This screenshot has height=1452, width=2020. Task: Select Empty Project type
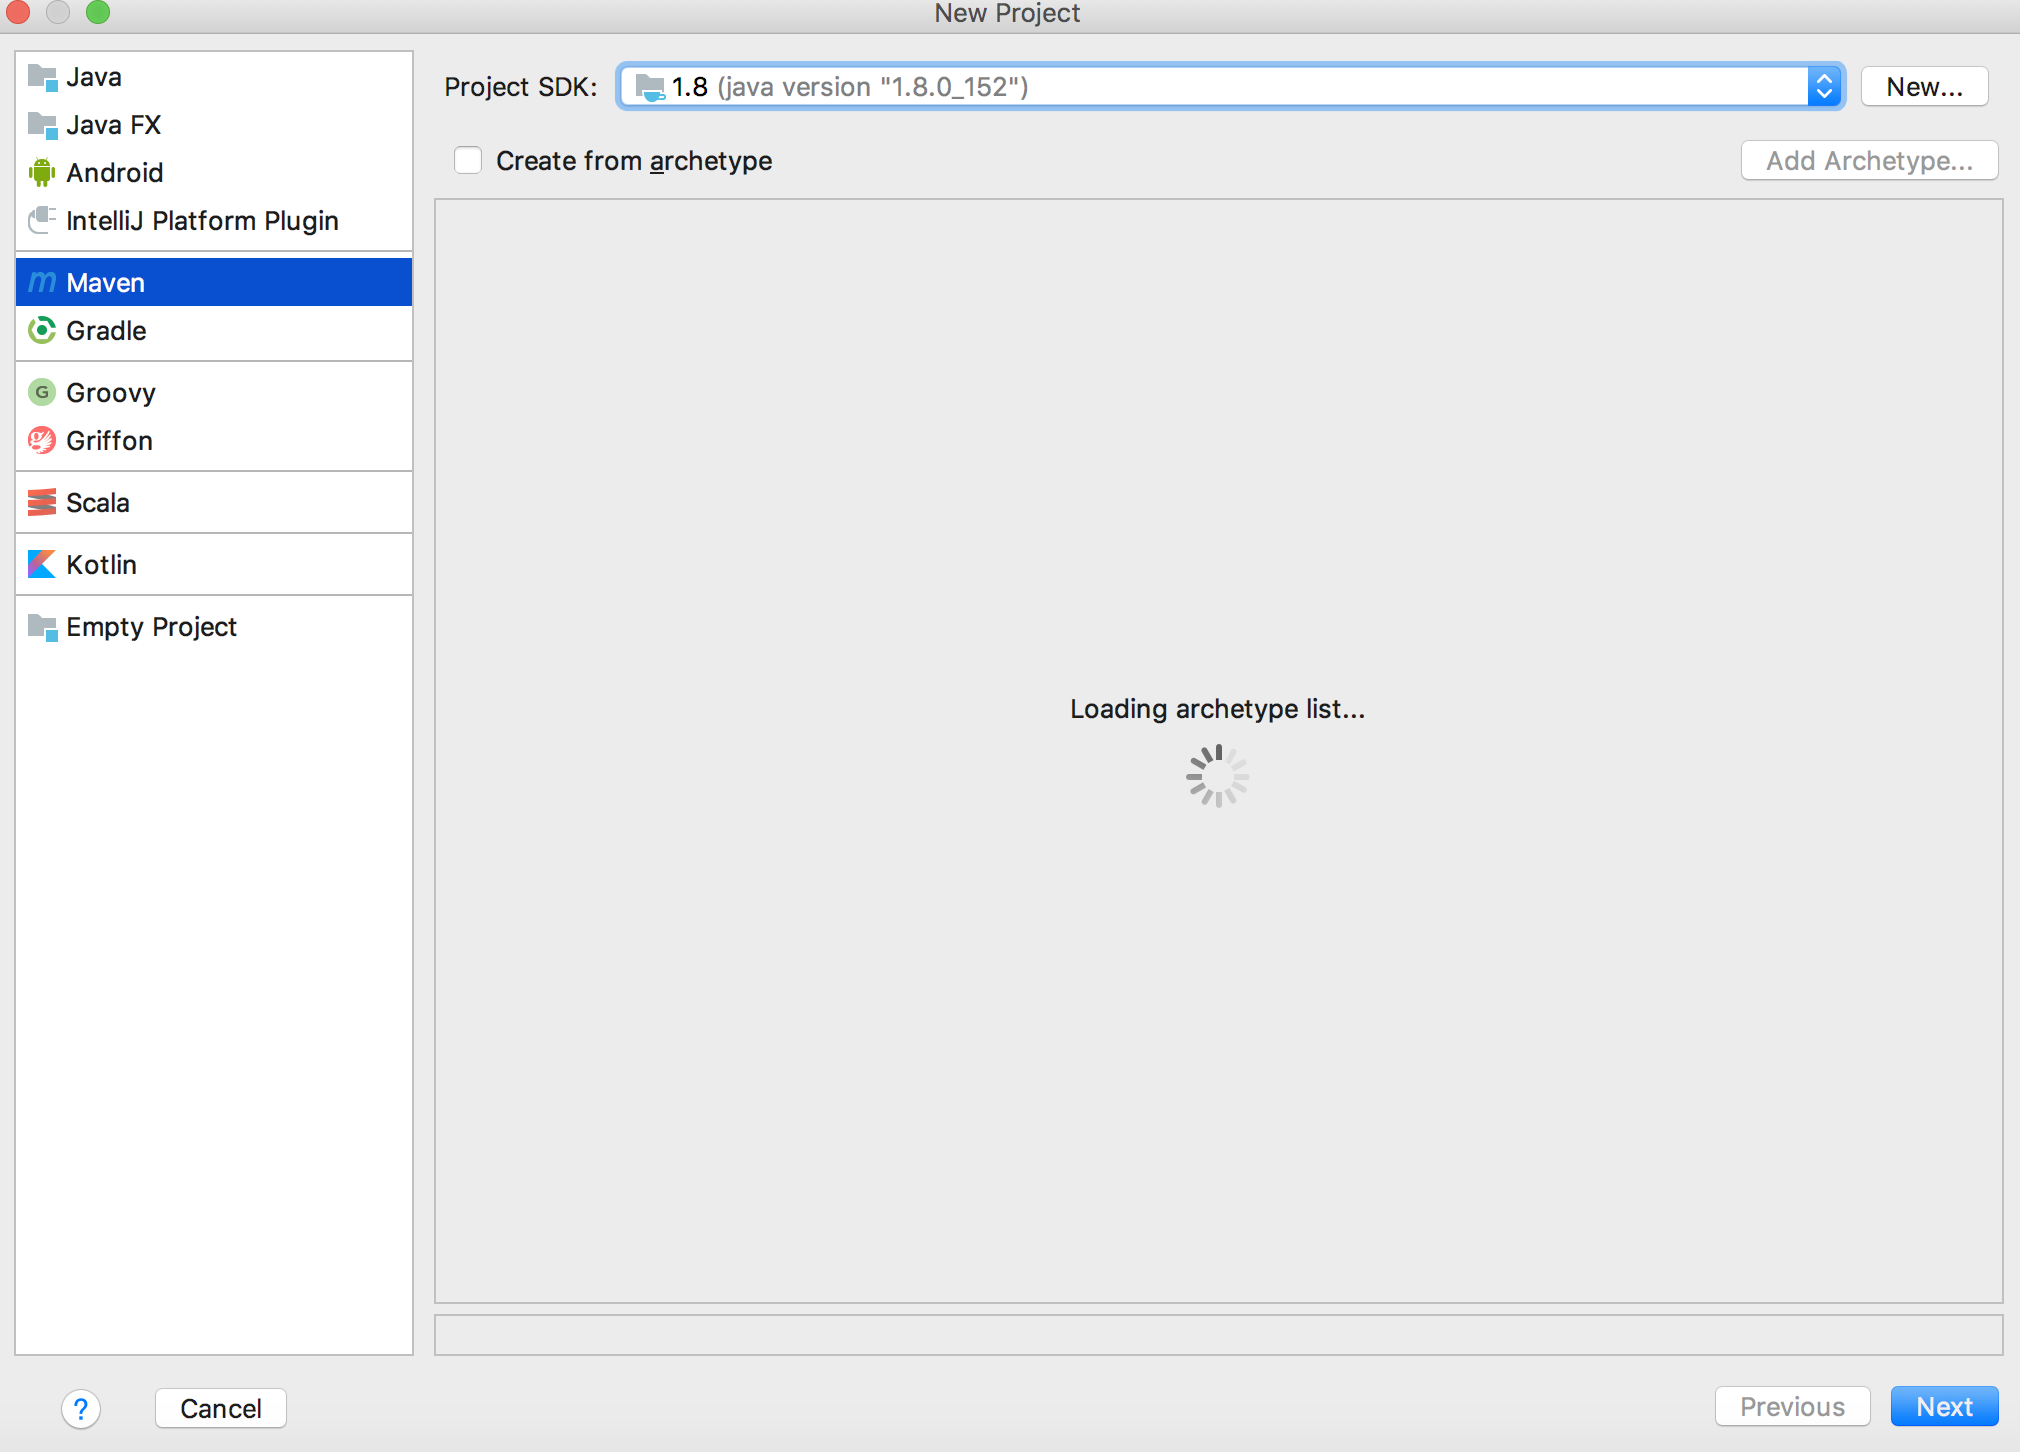coord(214,627)
